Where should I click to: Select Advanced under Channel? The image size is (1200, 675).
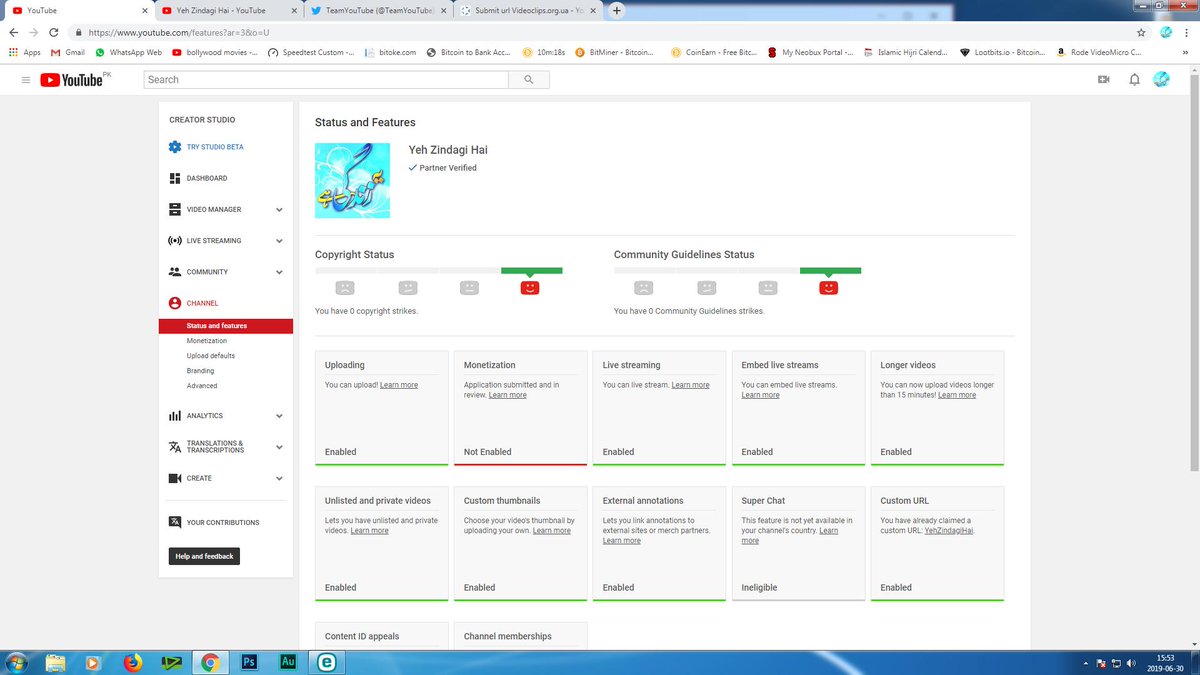(x=202, y=386)
